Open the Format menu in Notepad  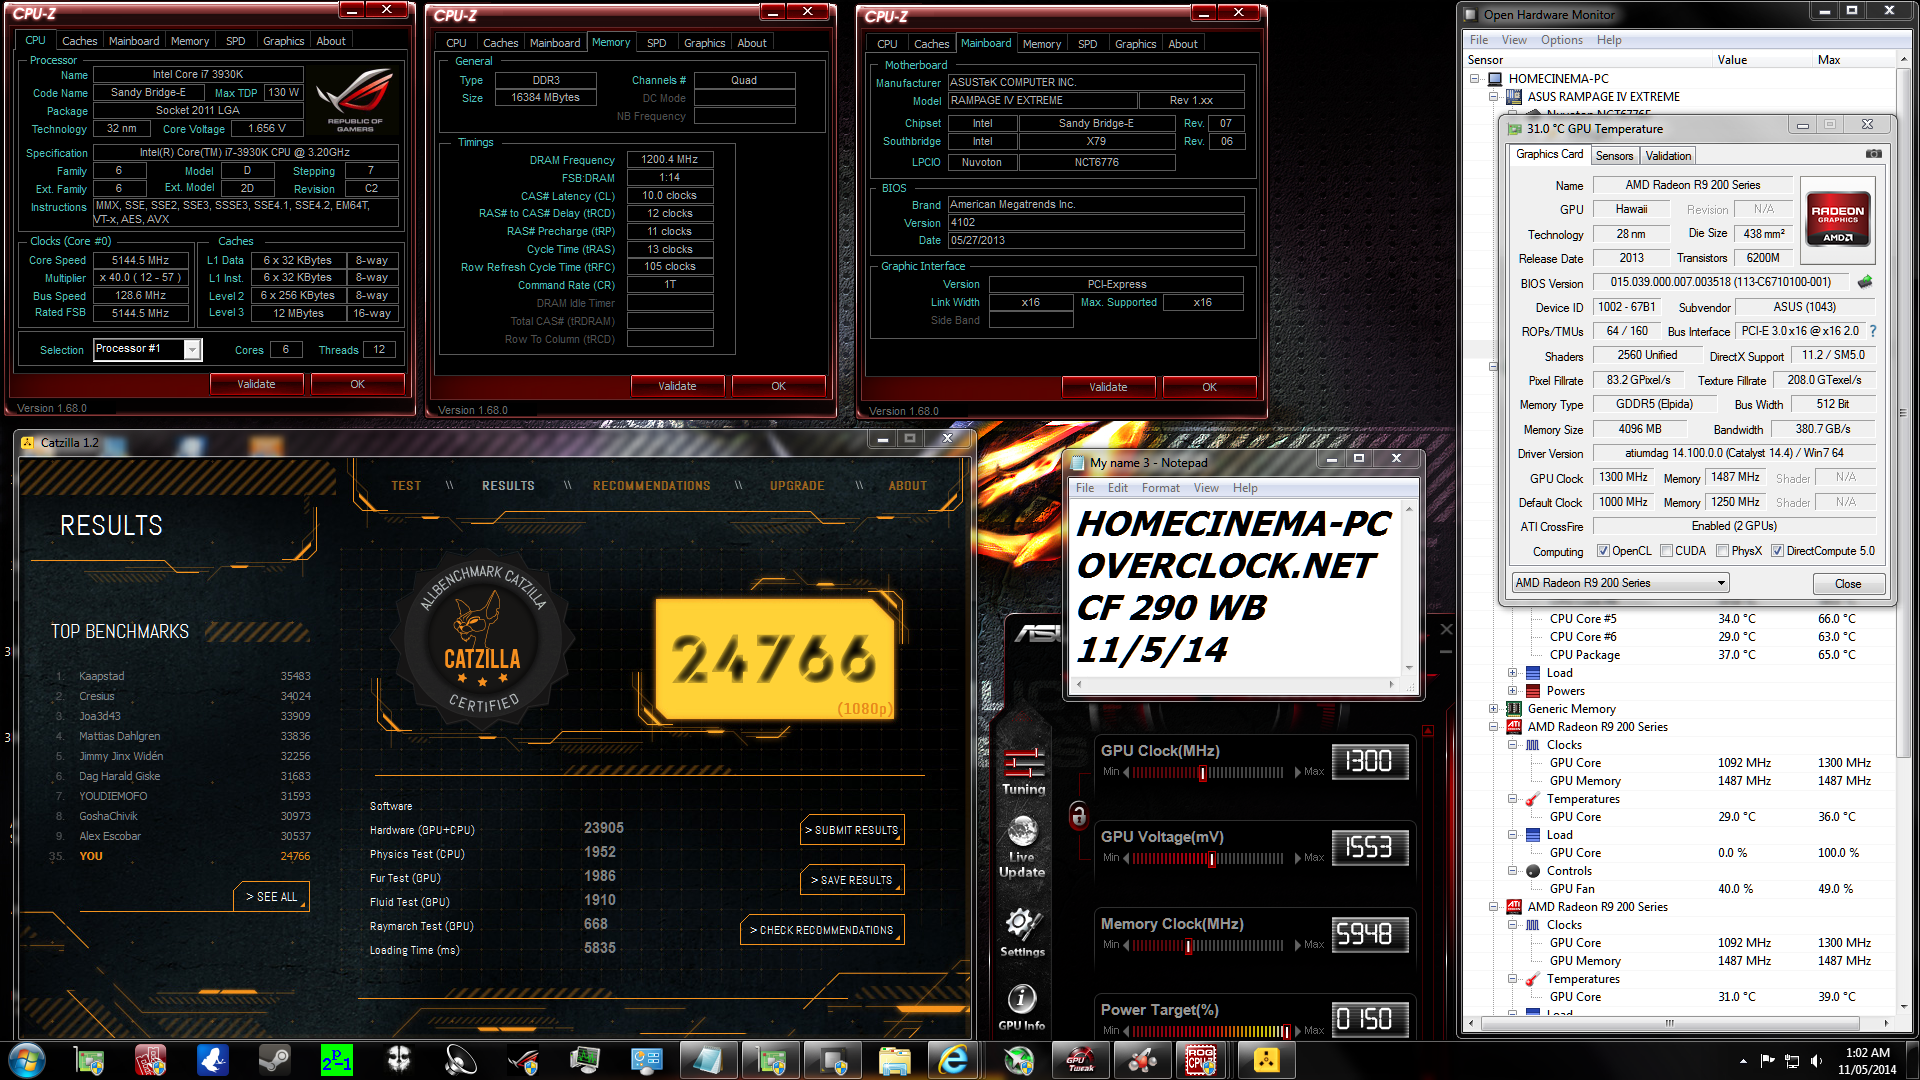pos(1160,488)
